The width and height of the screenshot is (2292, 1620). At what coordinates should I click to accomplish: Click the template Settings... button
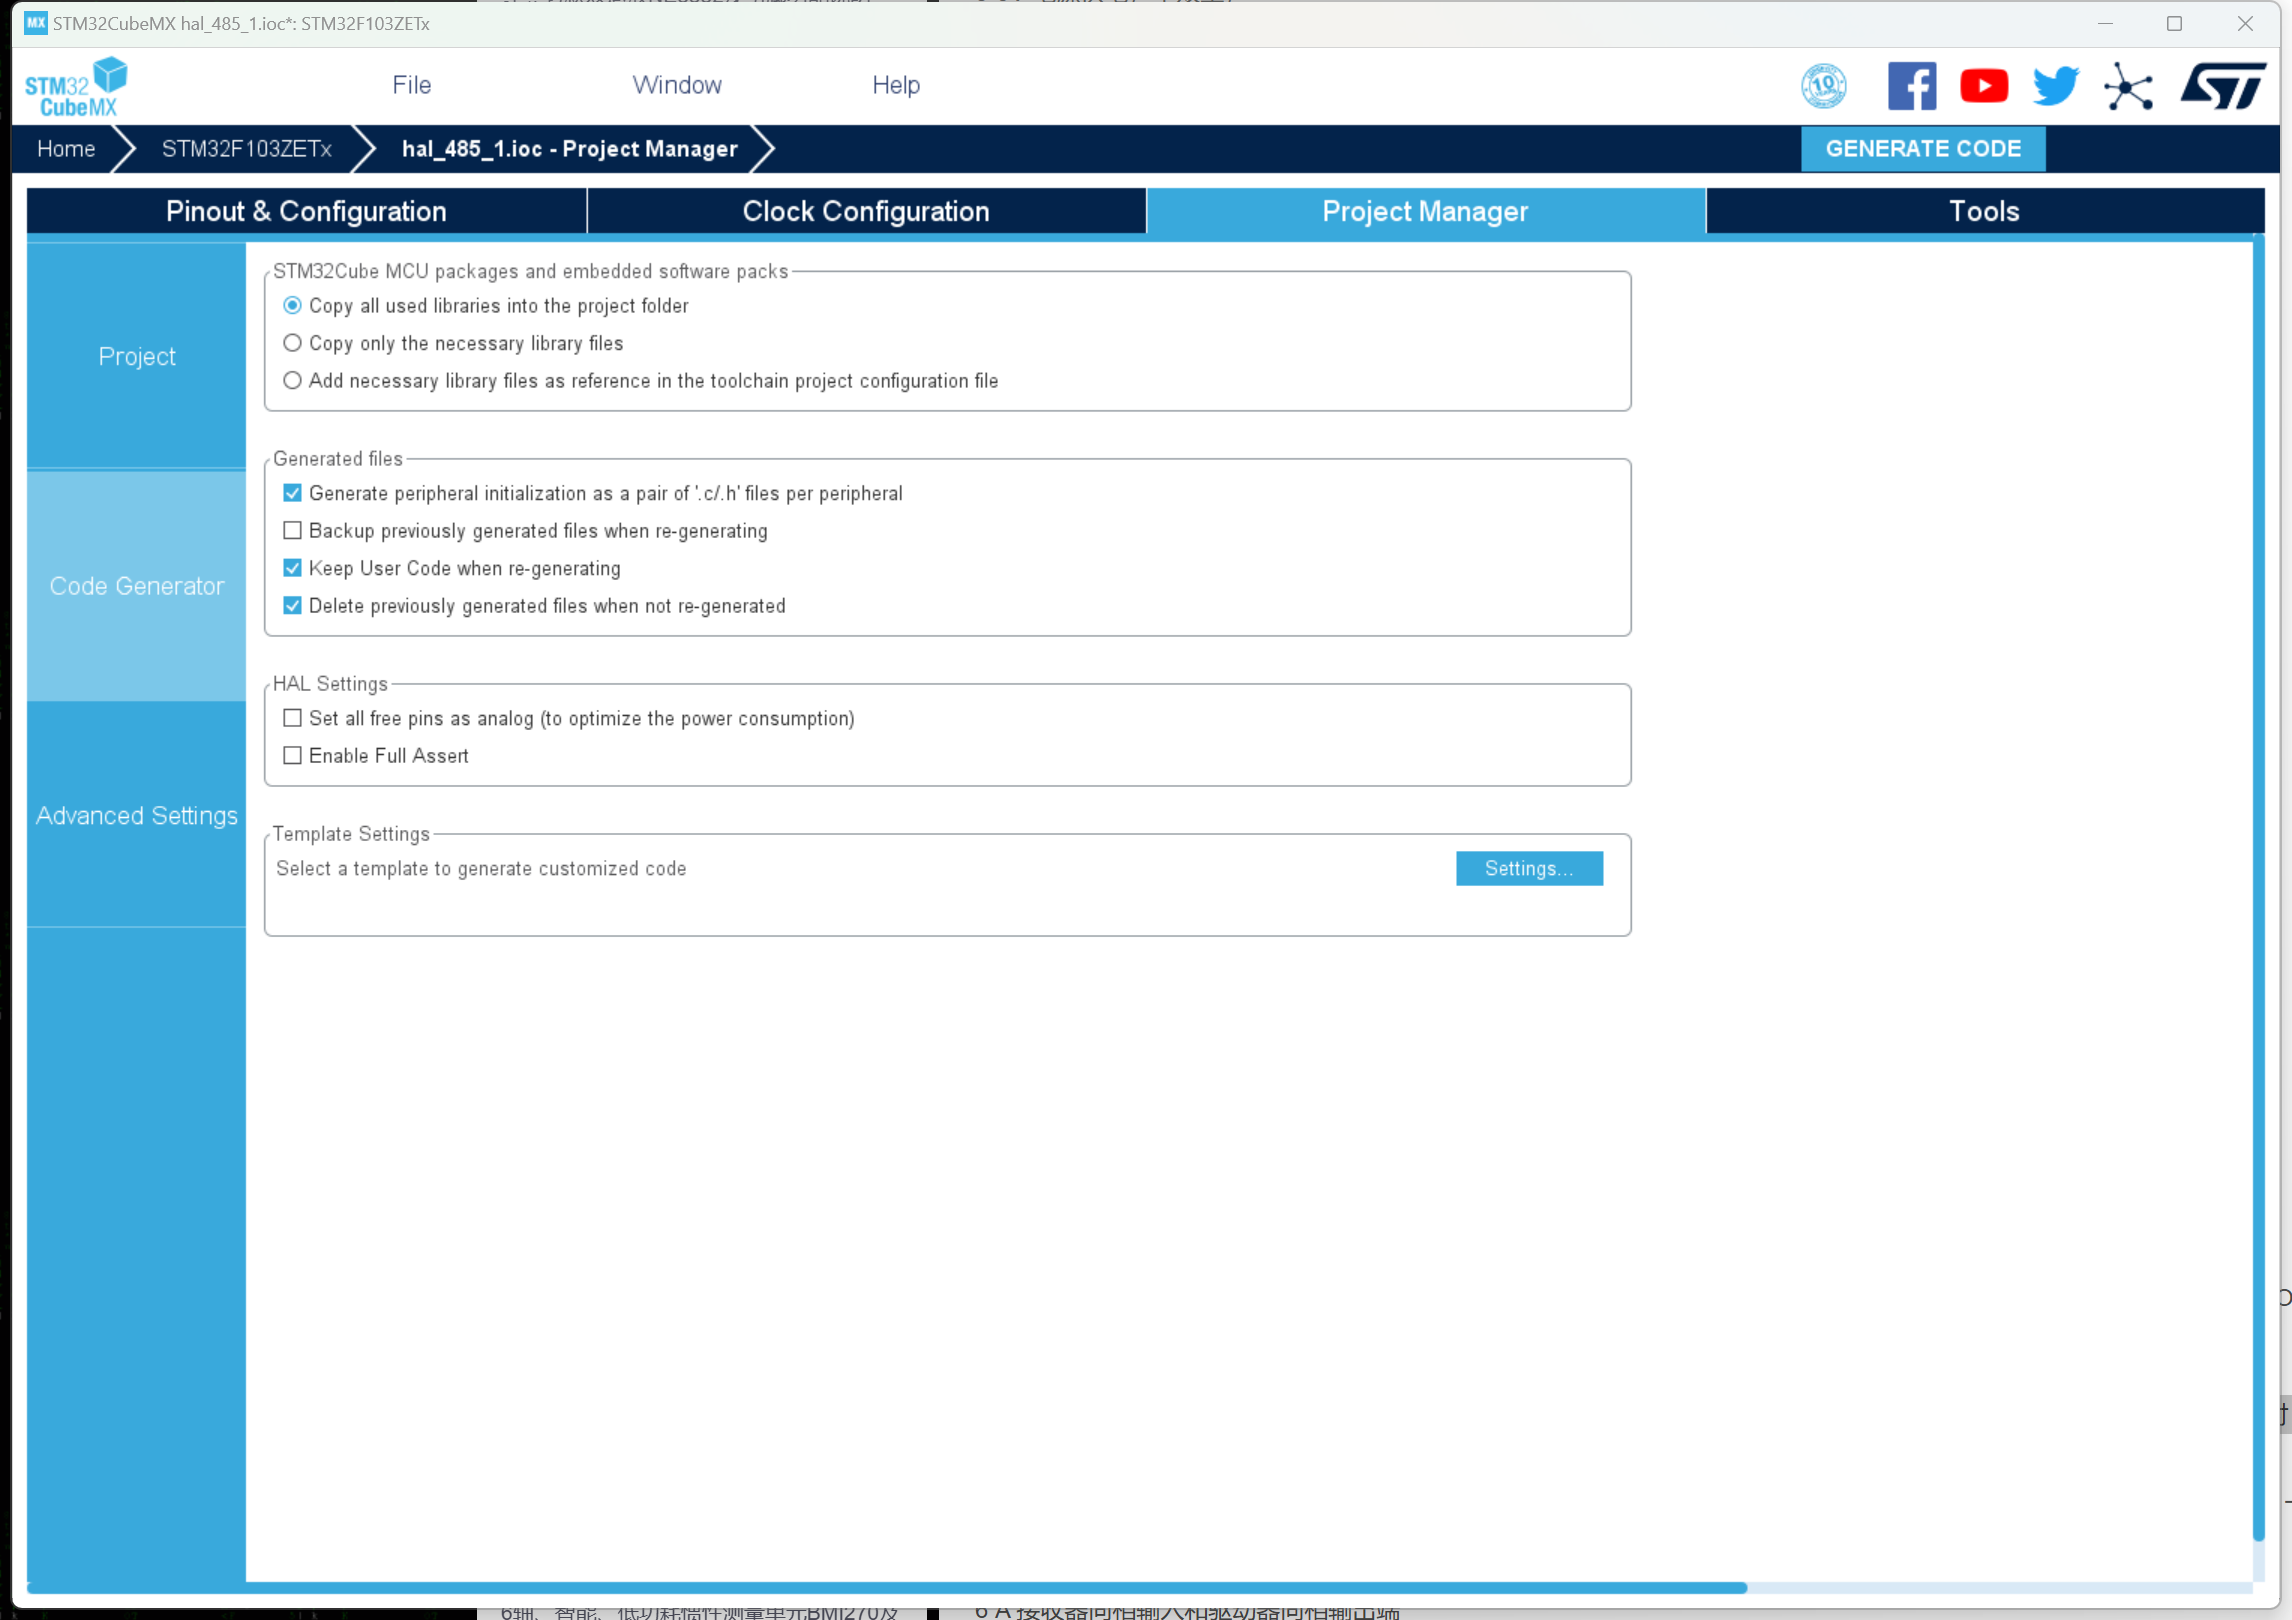coord(1528,868)
